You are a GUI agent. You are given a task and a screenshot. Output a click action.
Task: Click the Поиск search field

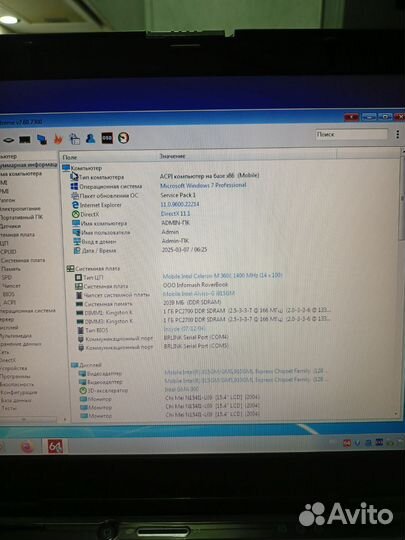pos(351,134)
